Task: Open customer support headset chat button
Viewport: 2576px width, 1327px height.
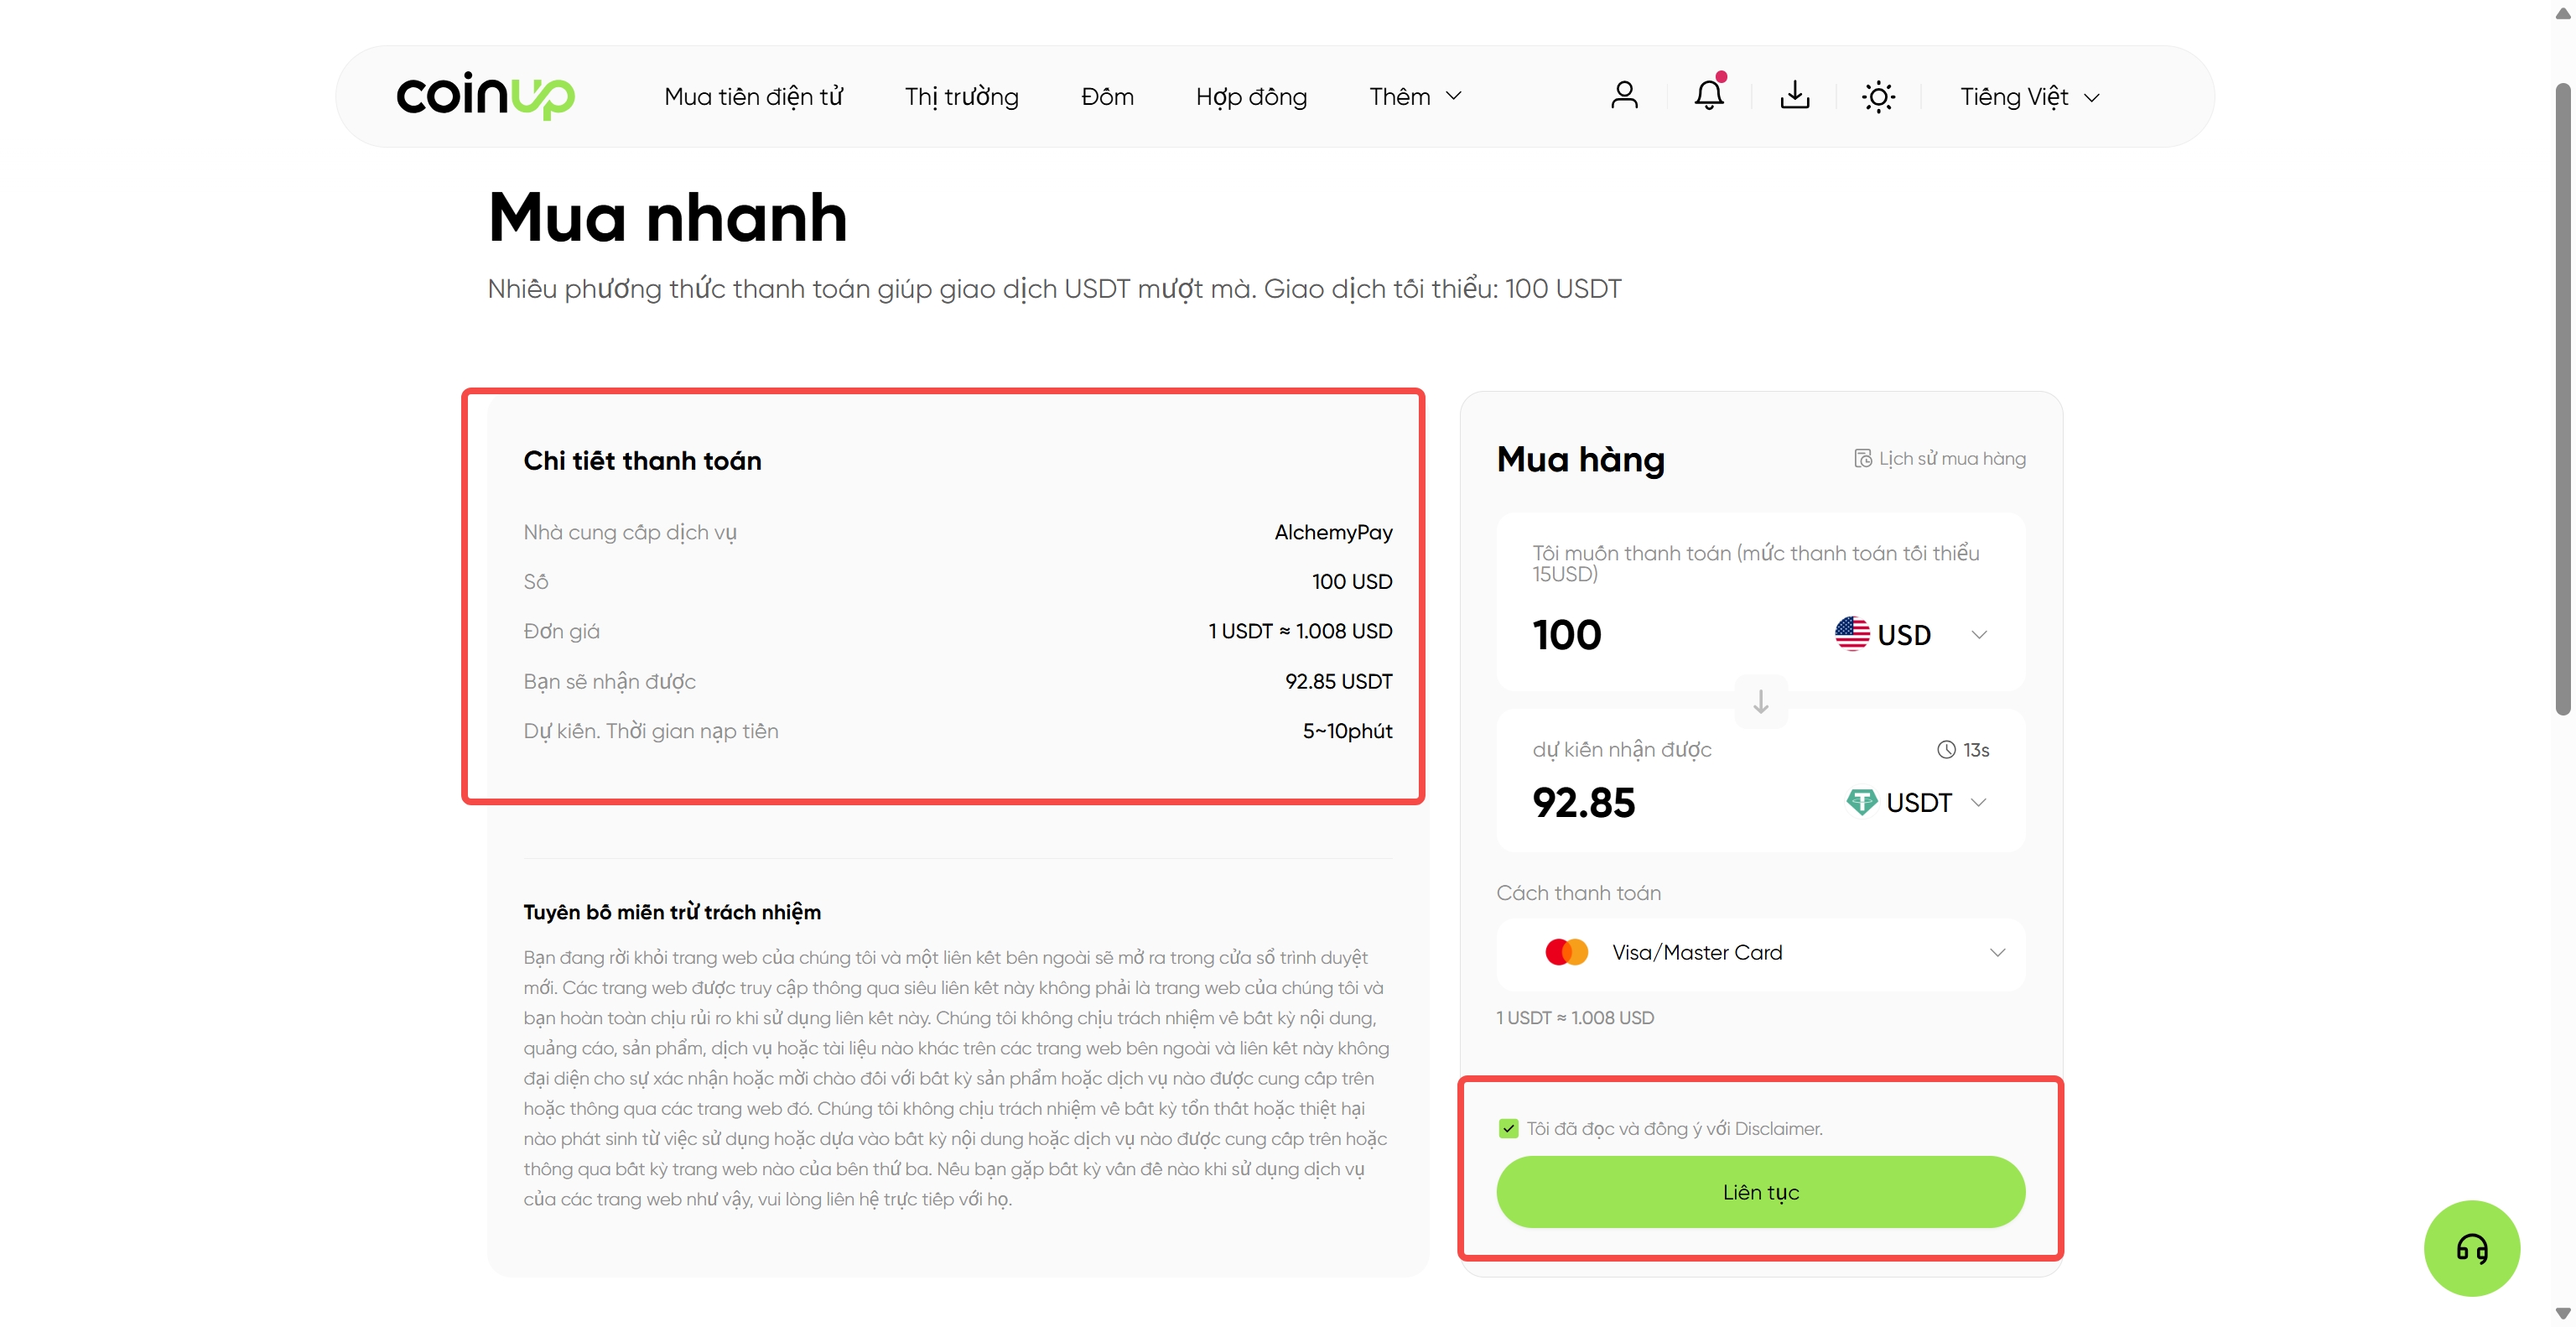Action: pos(2471,1248)
